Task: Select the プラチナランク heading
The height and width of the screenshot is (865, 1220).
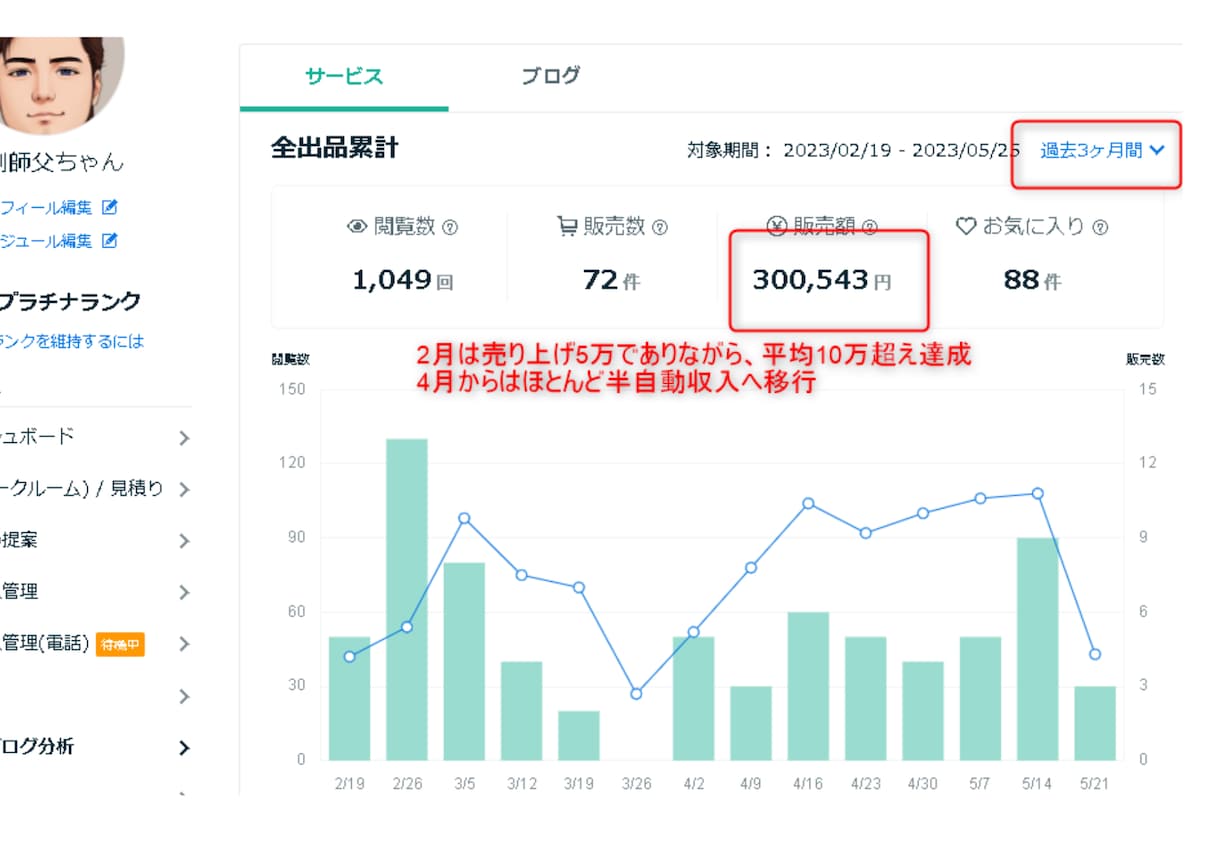Action: [70, 302]
